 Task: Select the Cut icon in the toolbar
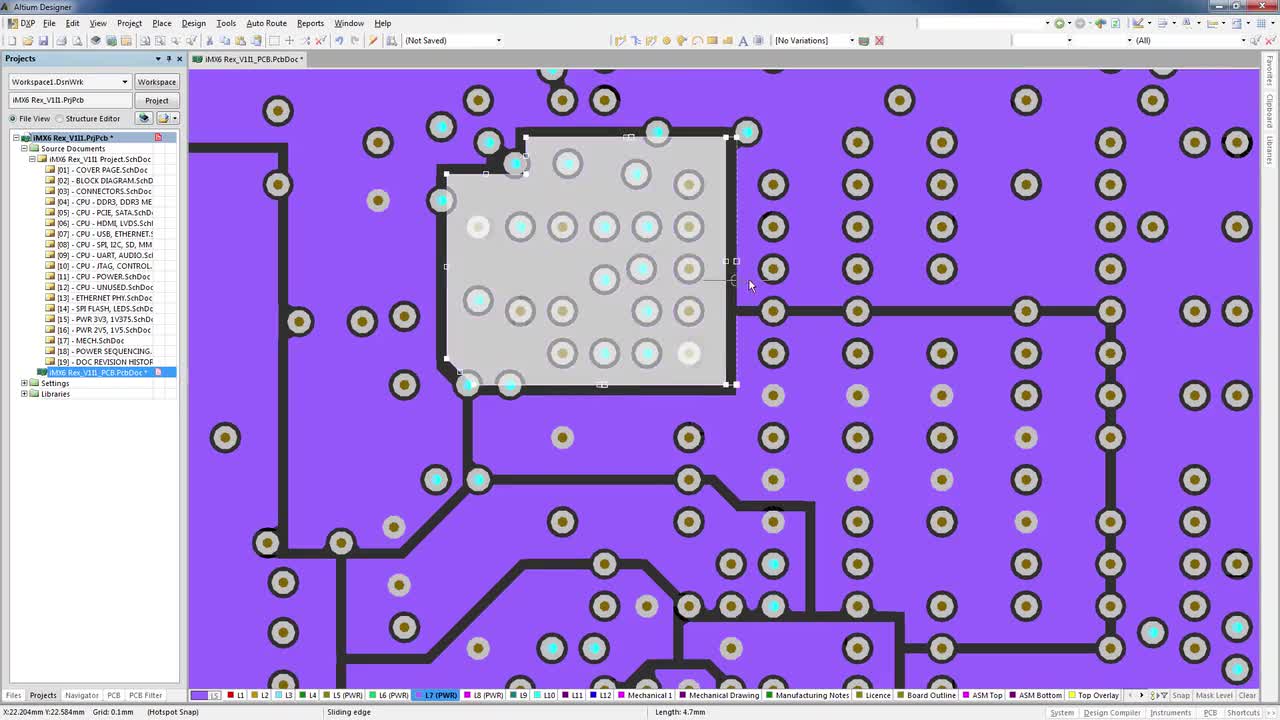[x=209, y=40]
